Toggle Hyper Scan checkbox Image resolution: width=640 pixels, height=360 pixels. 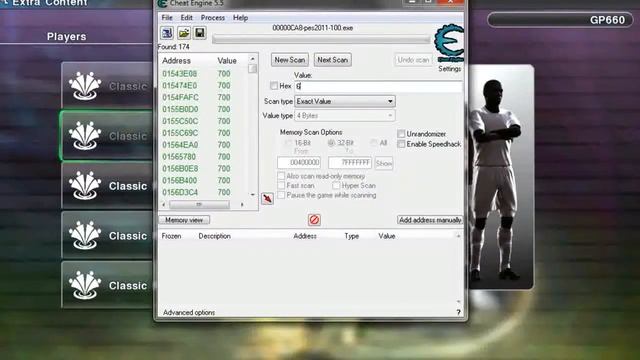point(336,185)
